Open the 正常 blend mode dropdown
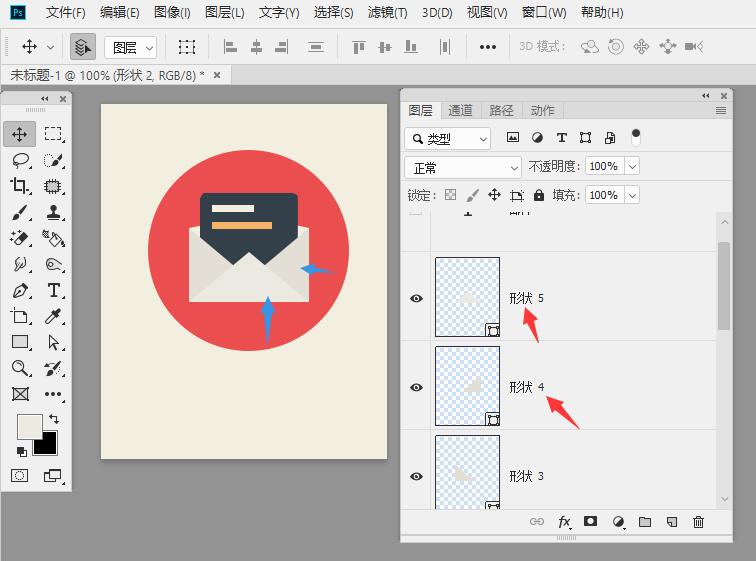756x561 pixels. point(464,167)
